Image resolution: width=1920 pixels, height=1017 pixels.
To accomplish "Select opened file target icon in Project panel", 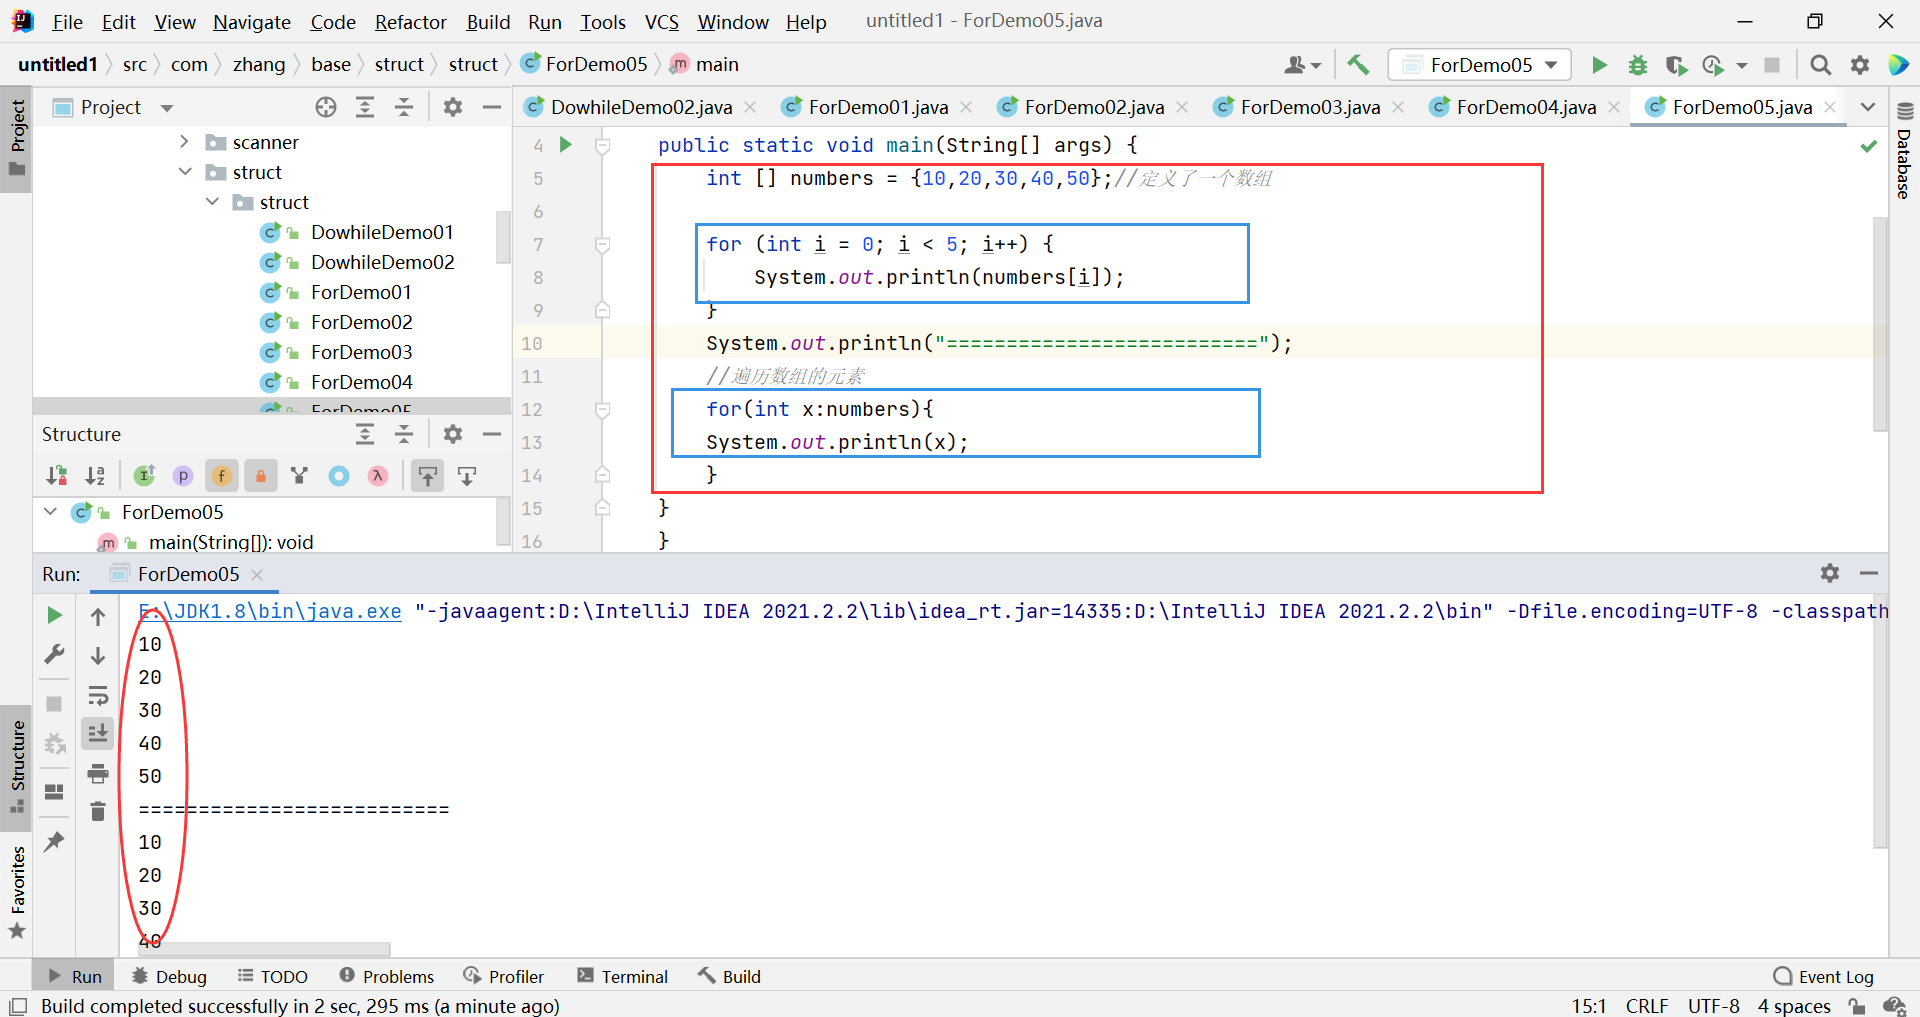I will [326, 107].
